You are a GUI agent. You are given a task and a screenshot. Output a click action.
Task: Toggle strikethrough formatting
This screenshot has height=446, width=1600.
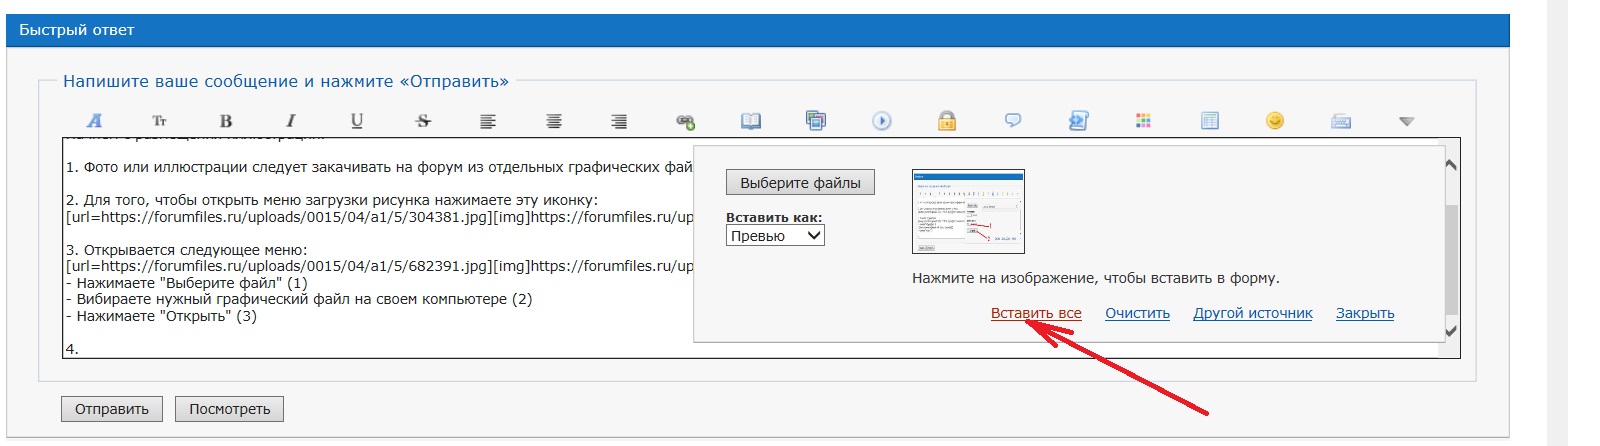(423, 121)
